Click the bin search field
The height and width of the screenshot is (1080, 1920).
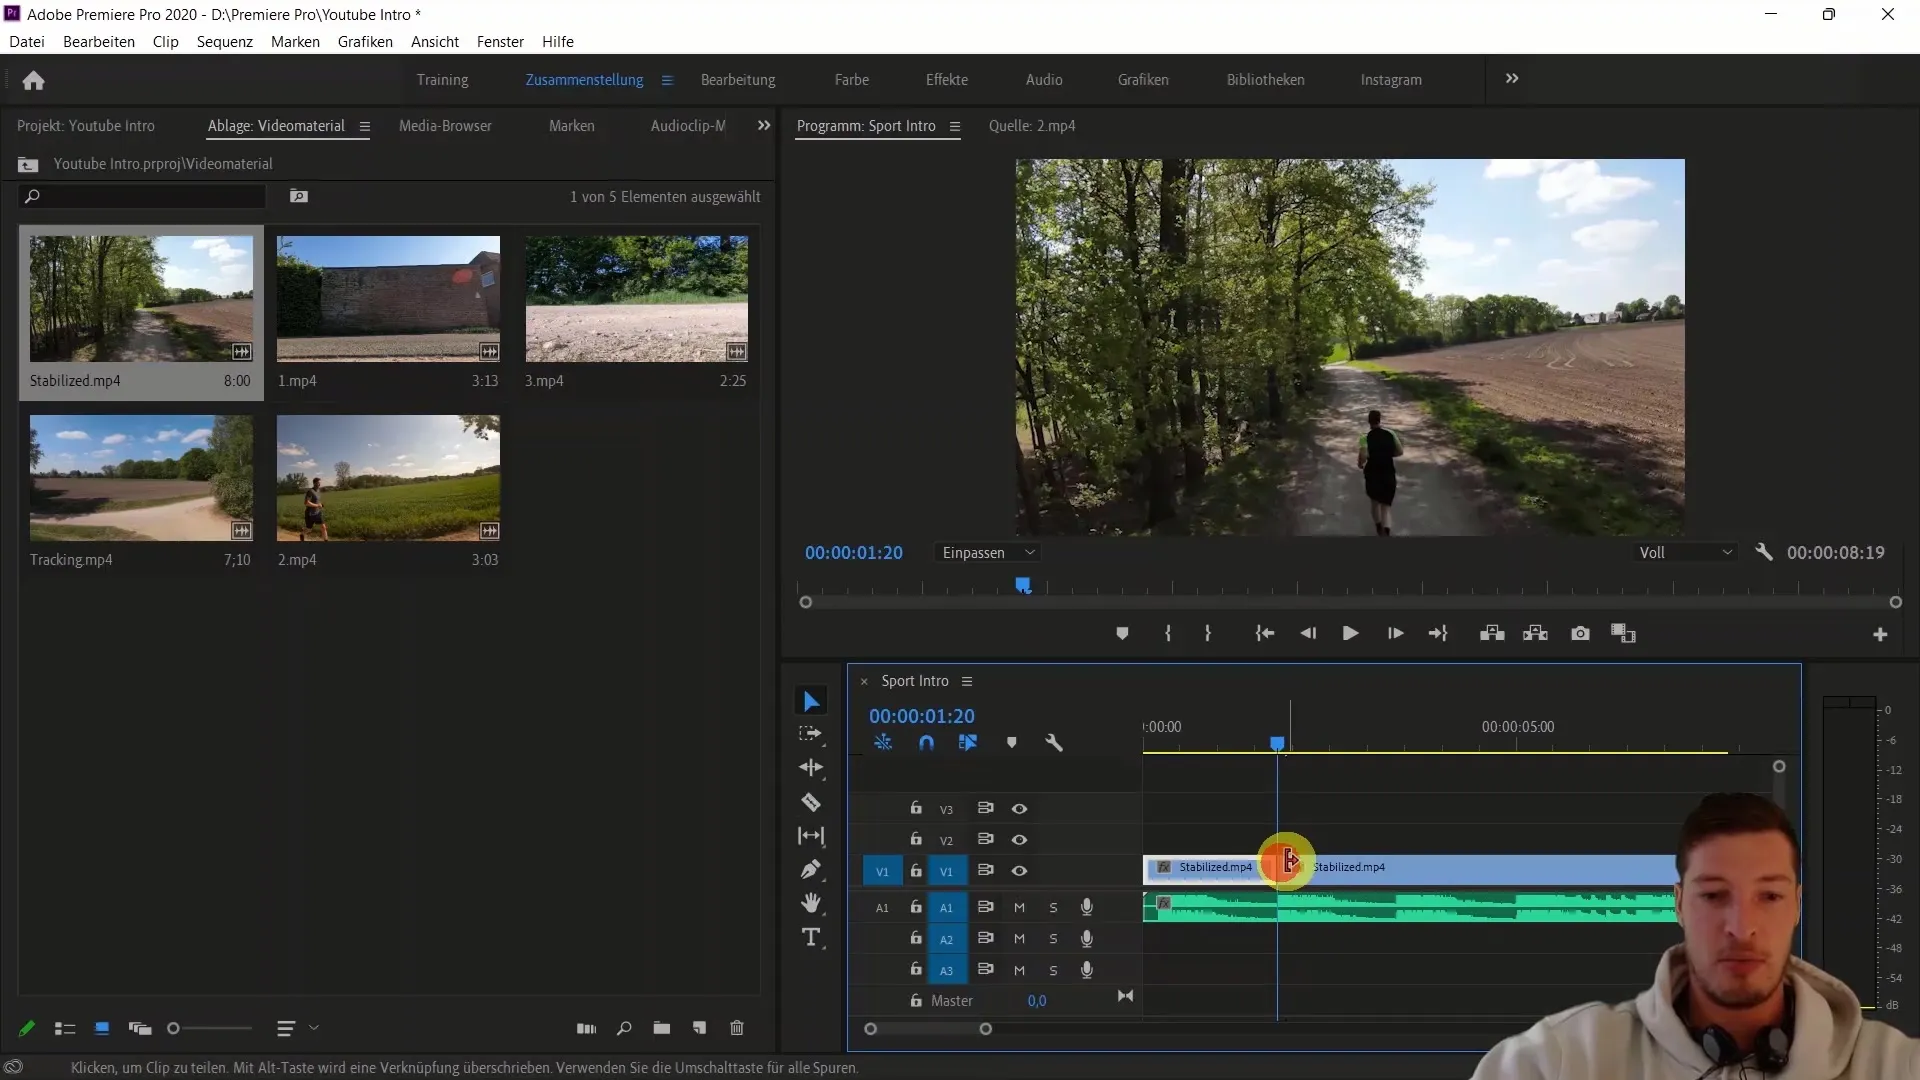click(143, 197)
